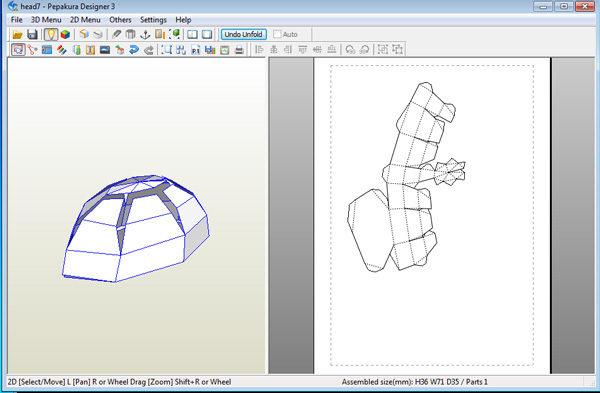This screenshot has height=393, width=600.
Task: Click the Pepakura Designer app icon in title bar
Action: click(13, 7)
